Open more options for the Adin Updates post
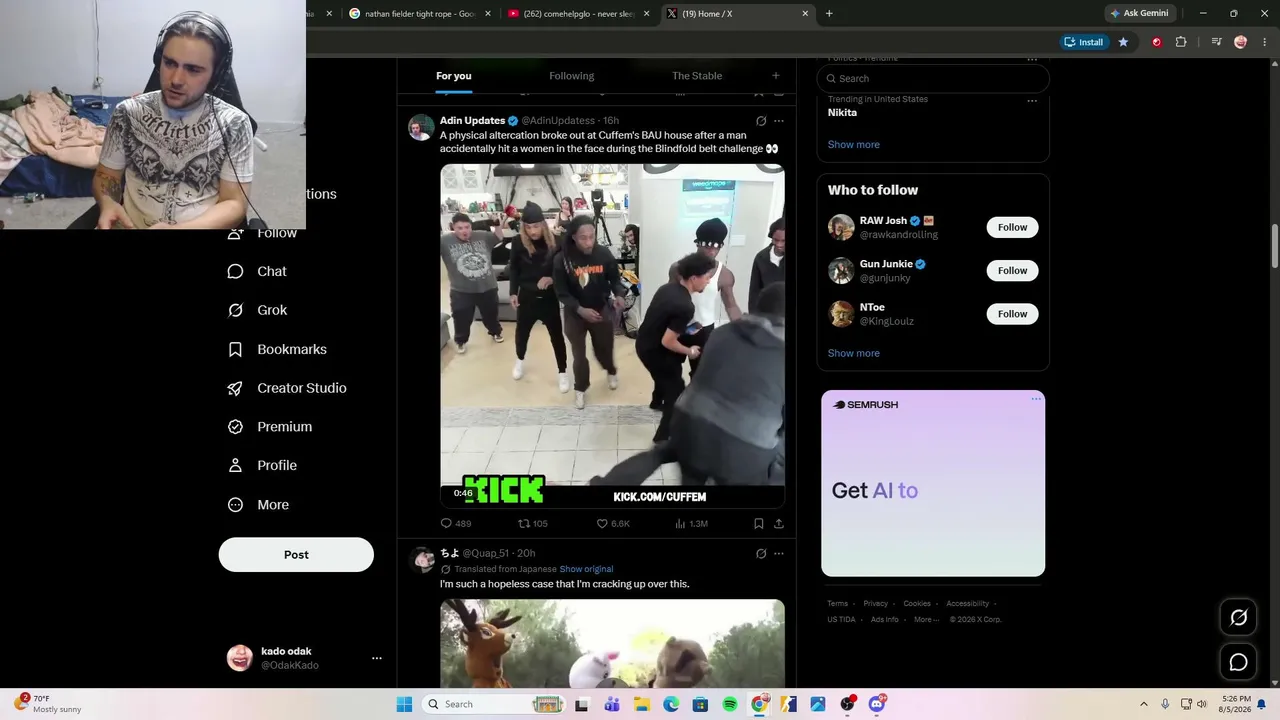The image size is (1280, 720). click(779, 121)
